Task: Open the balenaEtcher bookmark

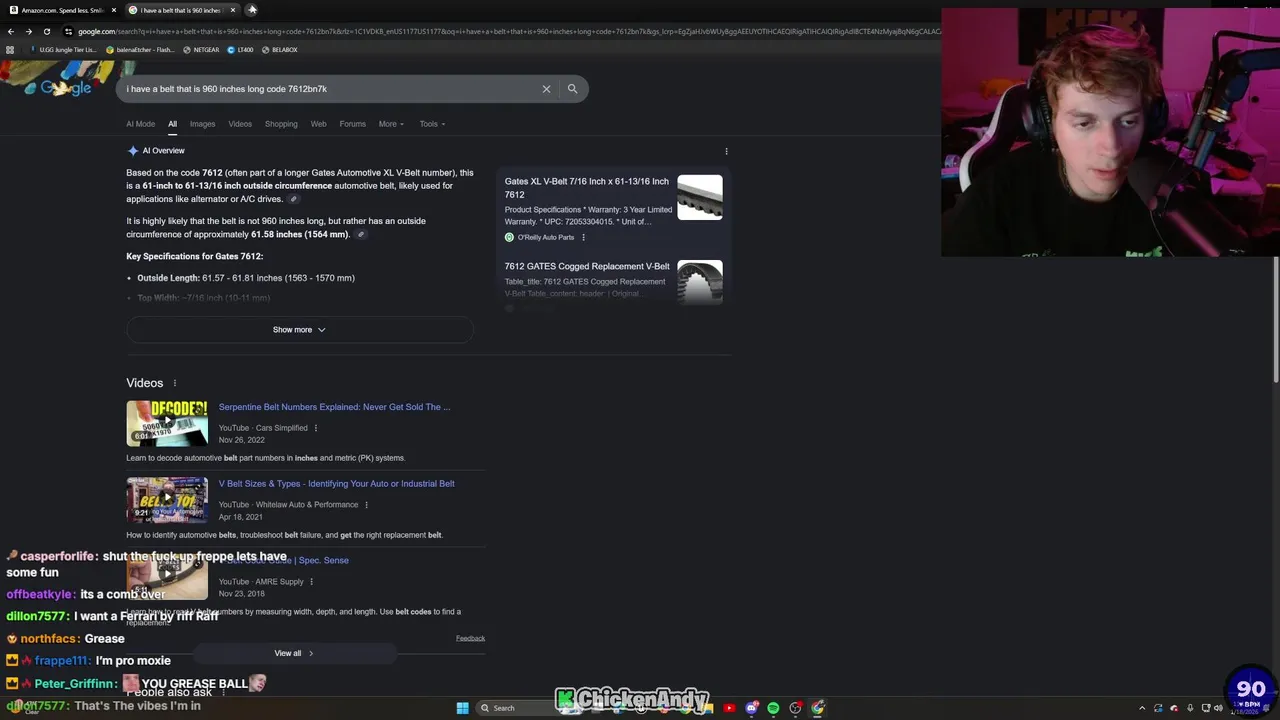Action: pyautogui.click(x=139, y=49)
